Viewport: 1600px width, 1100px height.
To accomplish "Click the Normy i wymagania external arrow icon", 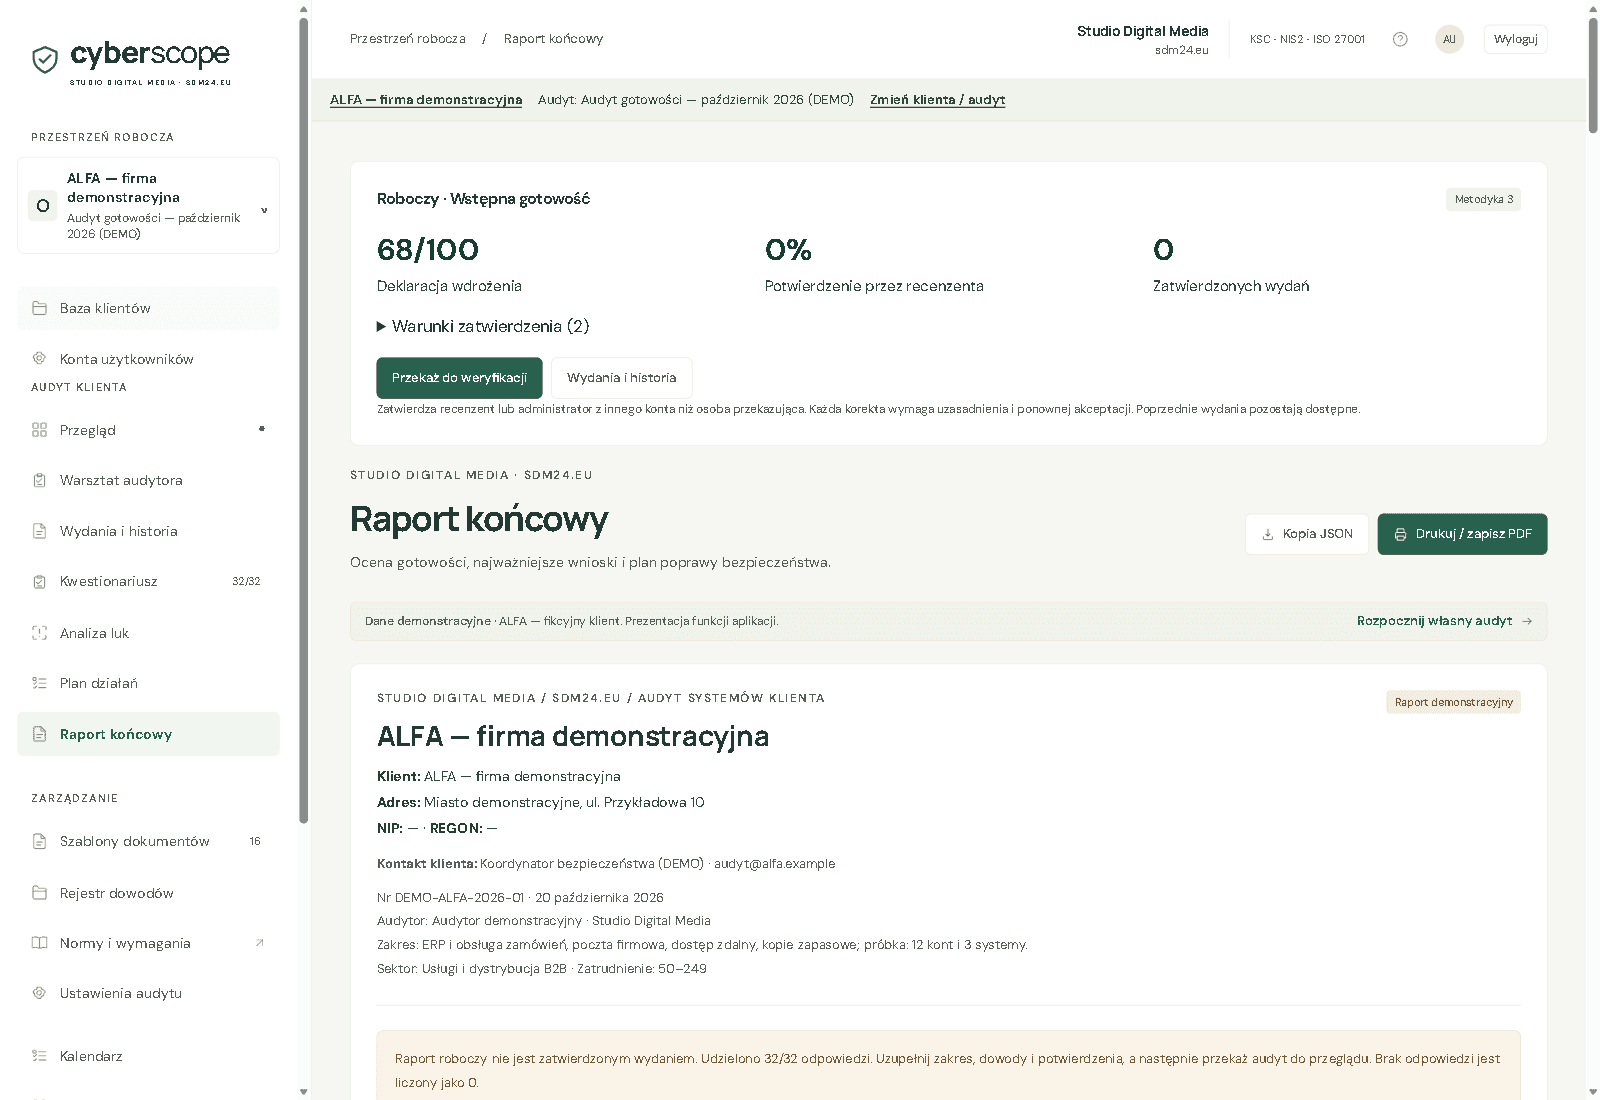I will click(260, 943).
